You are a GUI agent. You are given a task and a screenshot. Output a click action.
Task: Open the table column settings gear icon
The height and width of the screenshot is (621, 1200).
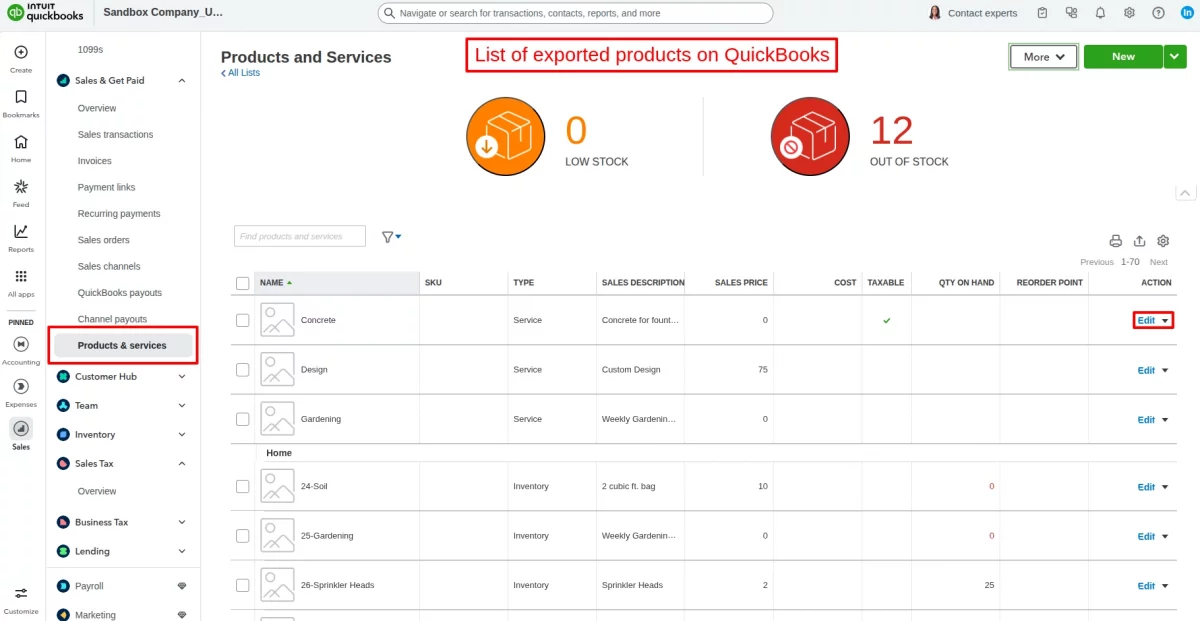[x=1162, y=241]
